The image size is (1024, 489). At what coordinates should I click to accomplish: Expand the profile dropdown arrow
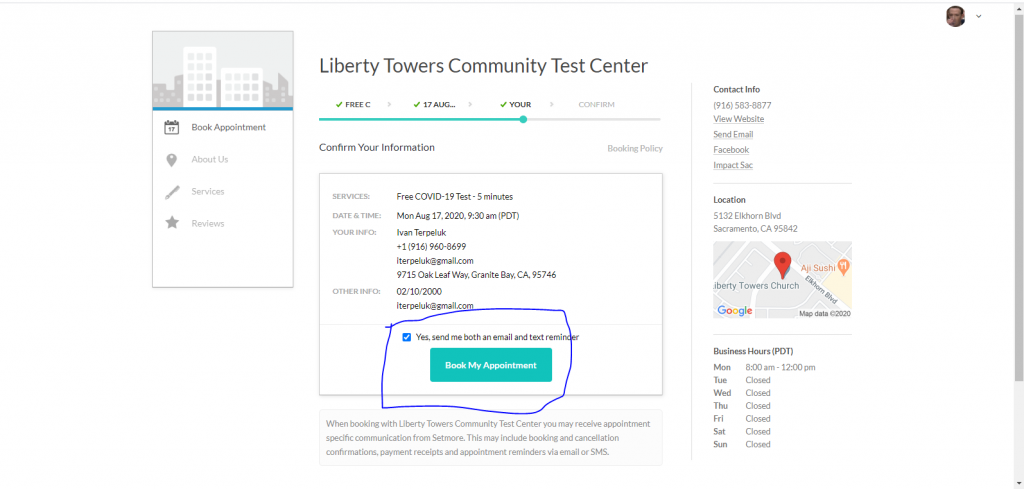coord(979,16)
